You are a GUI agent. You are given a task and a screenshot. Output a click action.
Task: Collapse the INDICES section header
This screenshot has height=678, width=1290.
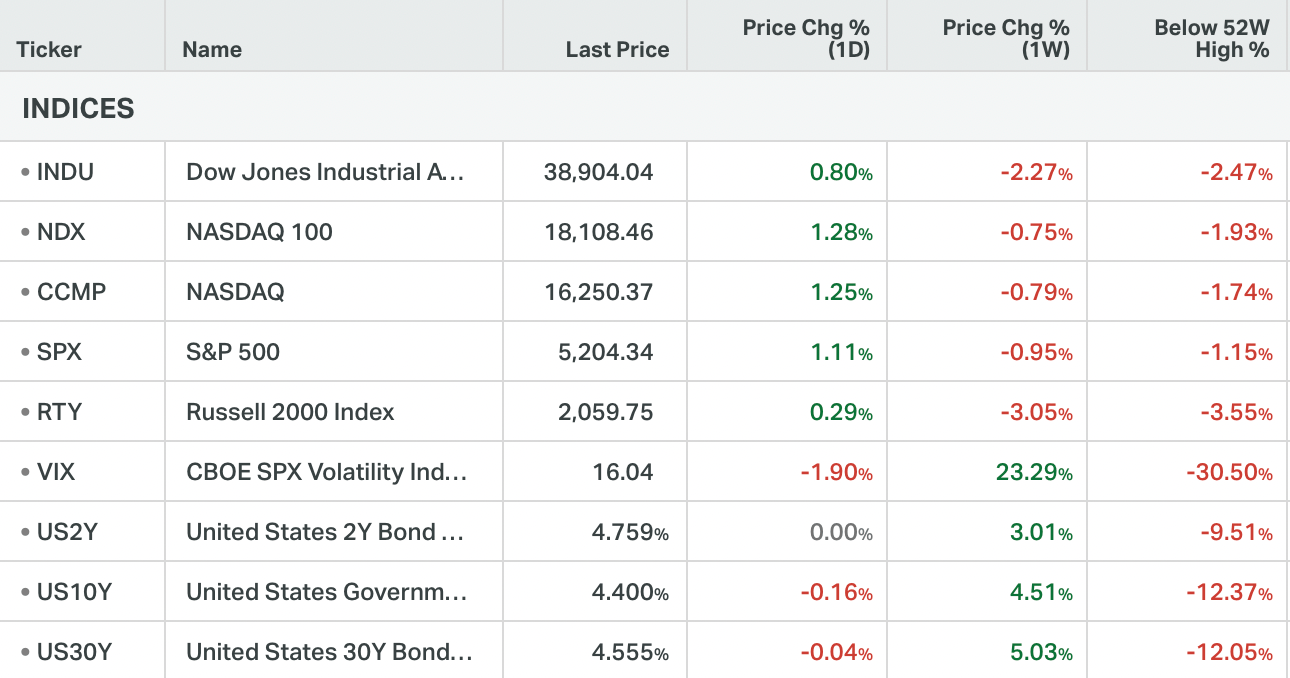click(x=78, y=108)
